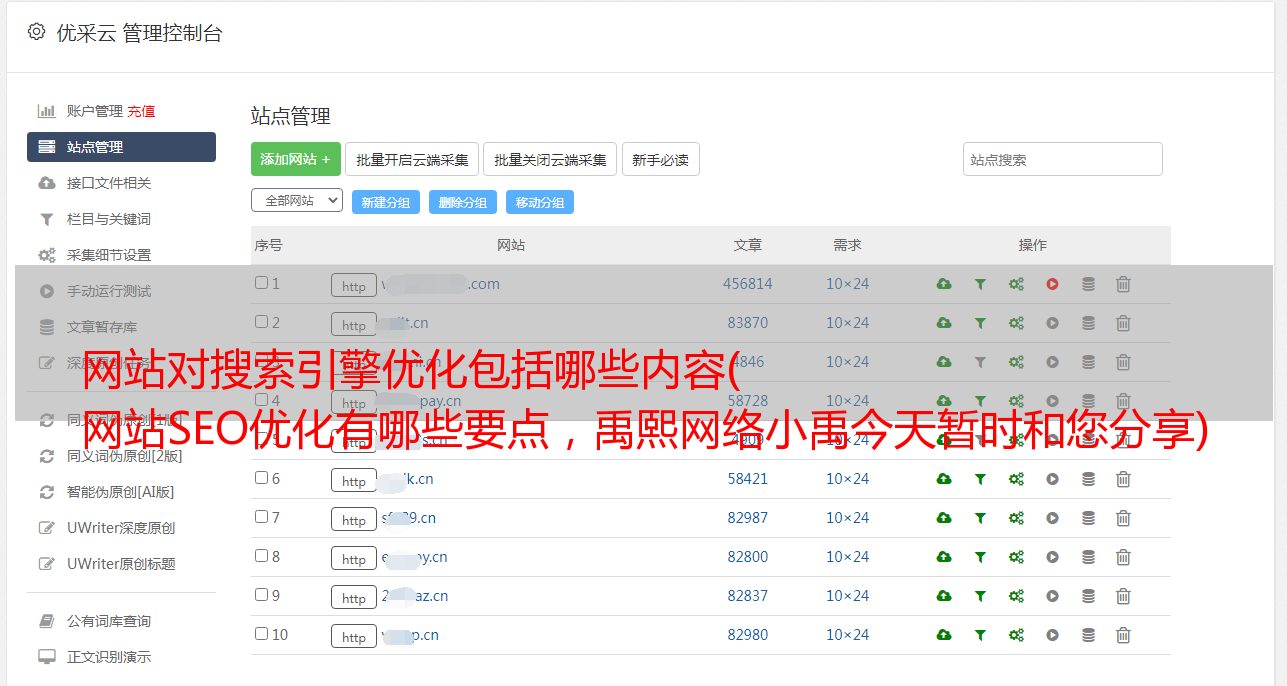The height and width of the screenshot is (686, 1287).
Task: Click the cloud icon in the 82980 row
Action: point(944,635)
